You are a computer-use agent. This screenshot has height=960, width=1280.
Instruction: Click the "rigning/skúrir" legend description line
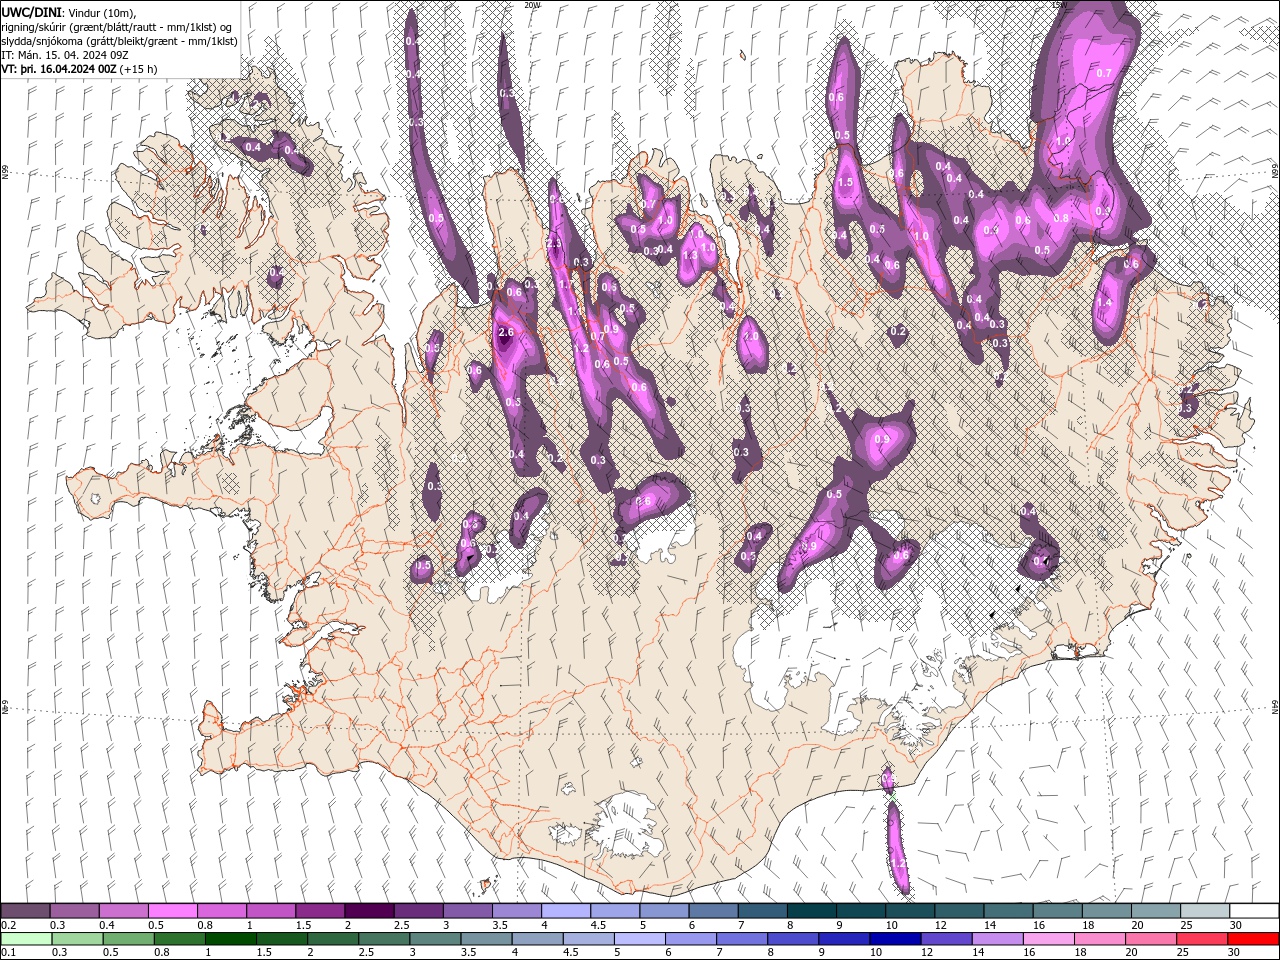click(x=118, y=26)
